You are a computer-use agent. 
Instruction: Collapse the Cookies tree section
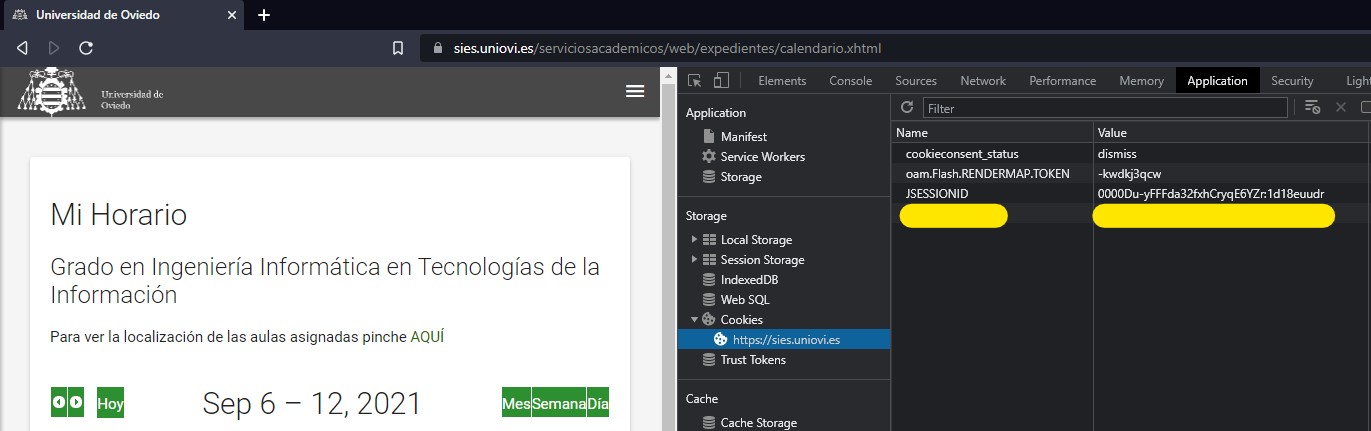point(694,320)
